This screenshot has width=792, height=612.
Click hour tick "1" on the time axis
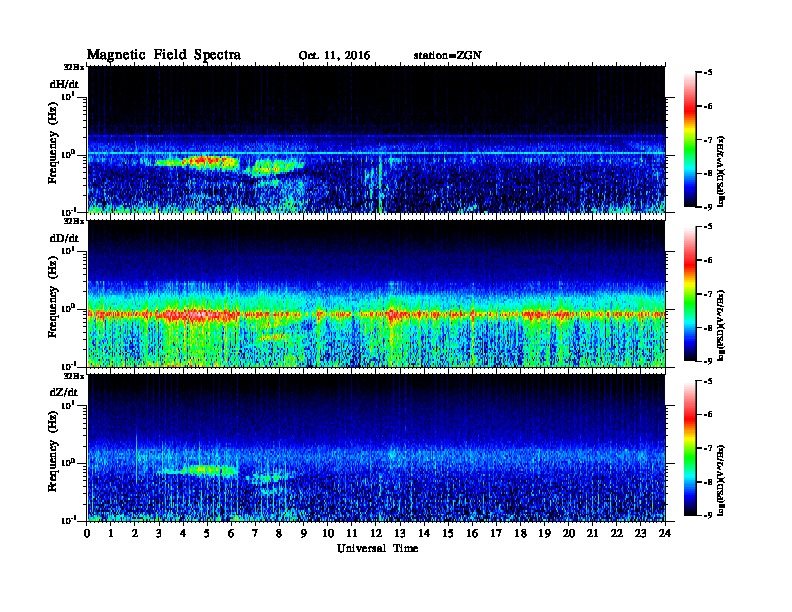coord(111,534)
